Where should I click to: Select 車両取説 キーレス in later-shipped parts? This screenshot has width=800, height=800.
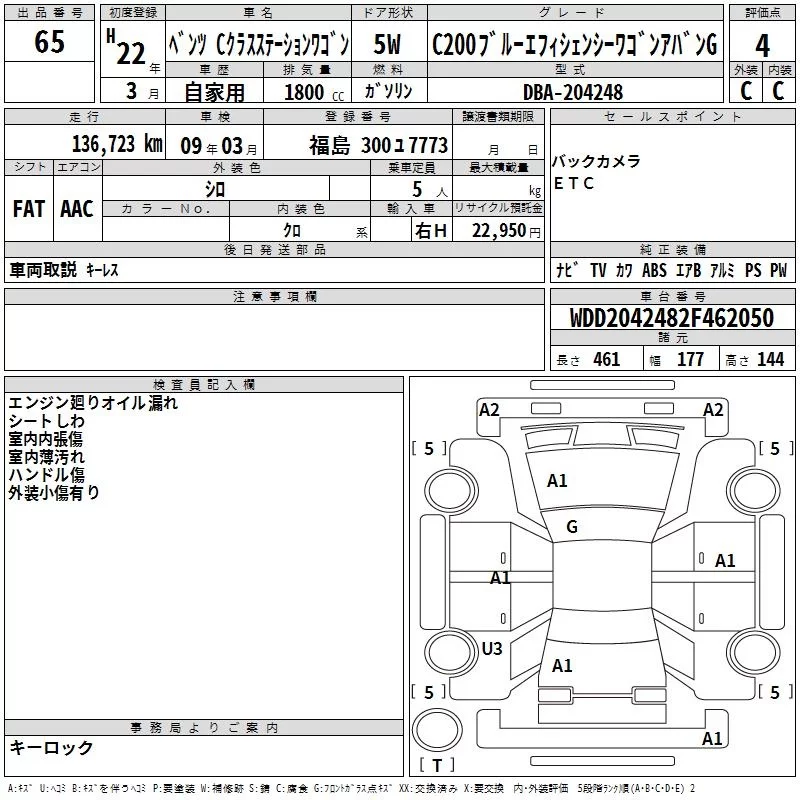pyautogui.click(x=64, y=270)
